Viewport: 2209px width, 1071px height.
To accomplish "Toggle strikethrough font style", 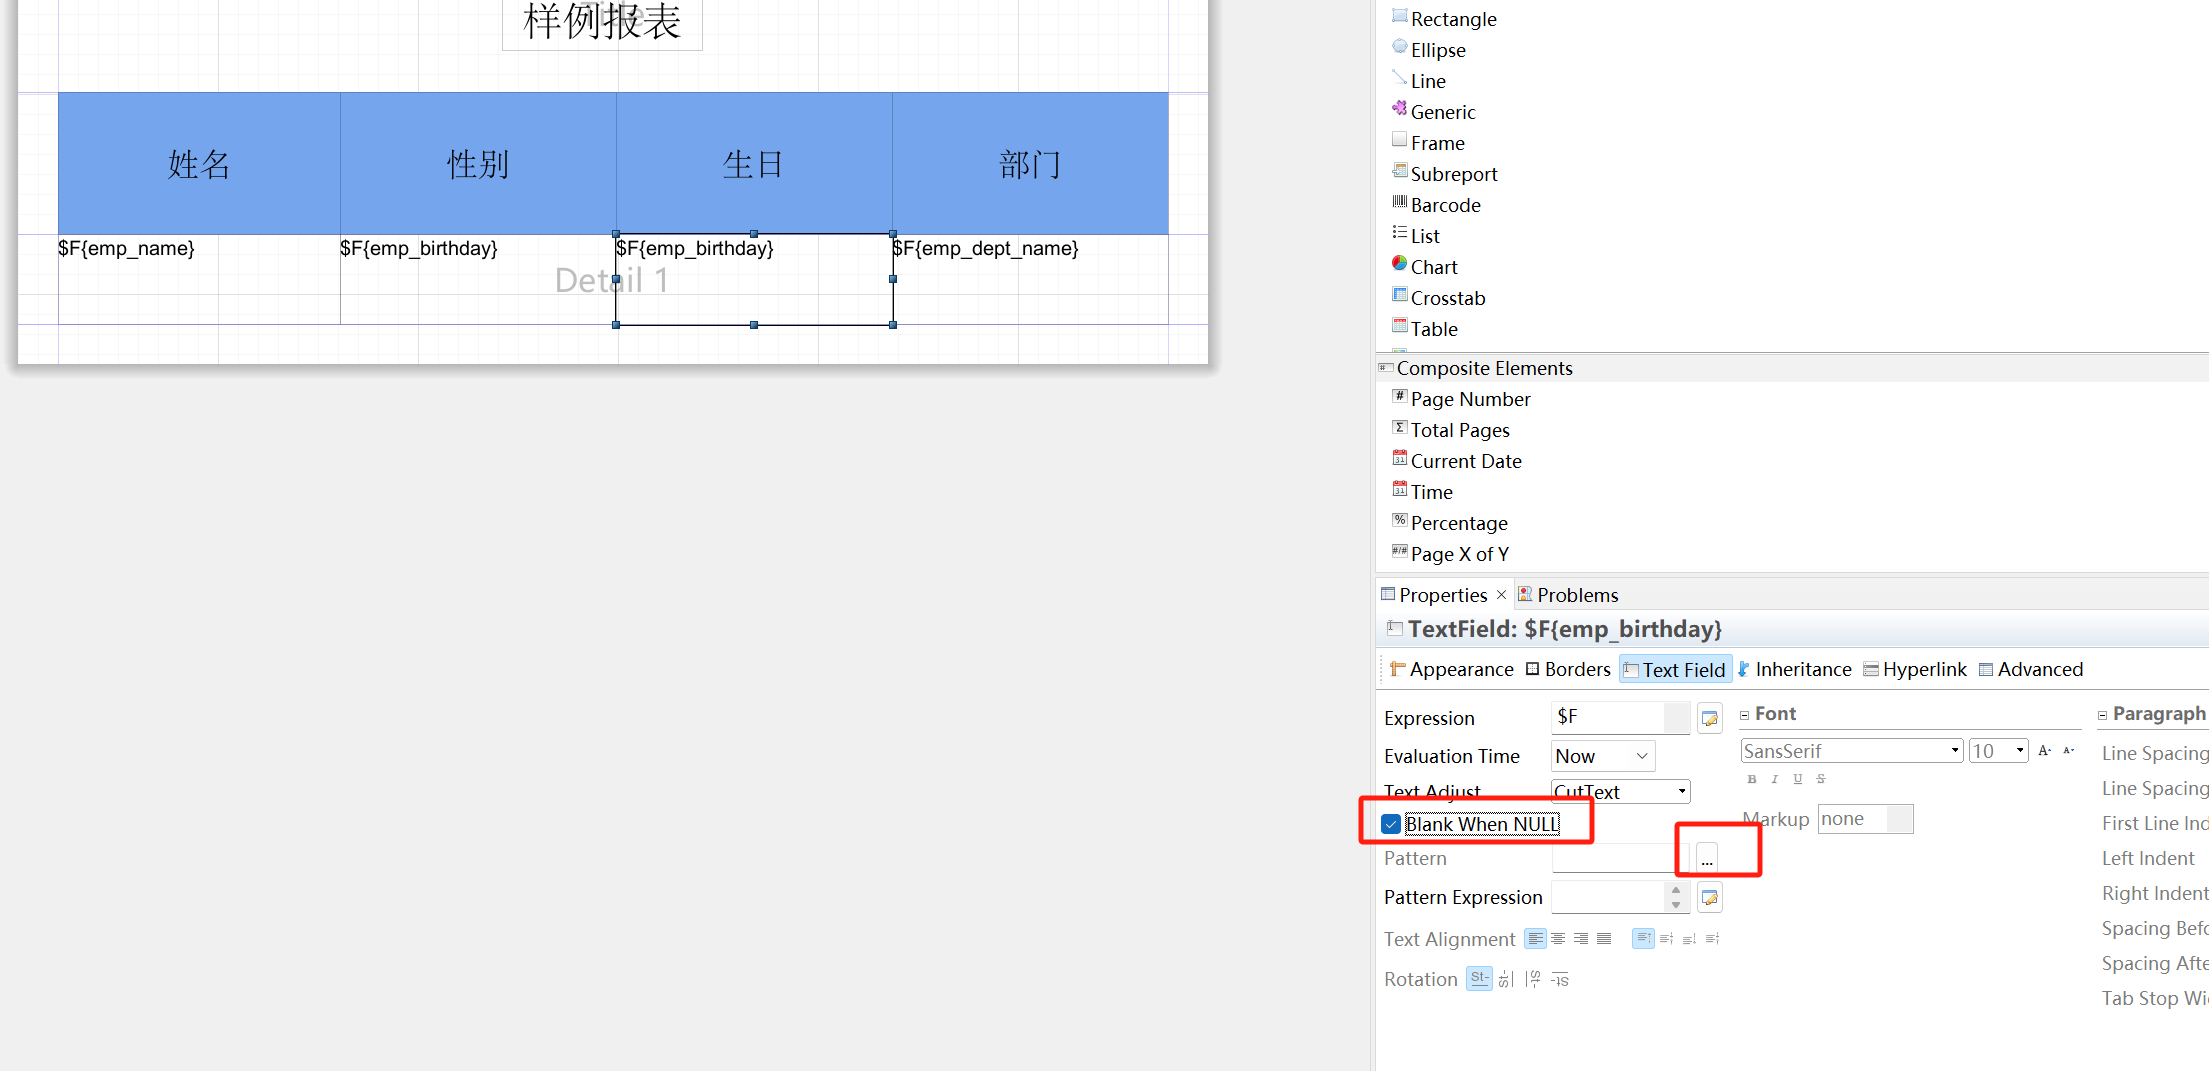I will click(1821, 779).
